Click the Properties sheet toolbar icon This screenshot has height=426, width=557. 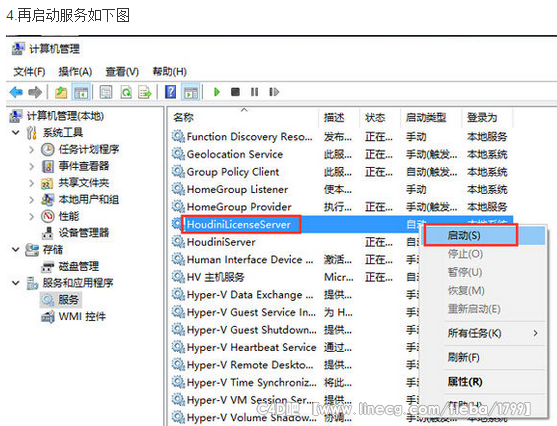[x=106, y=92]
